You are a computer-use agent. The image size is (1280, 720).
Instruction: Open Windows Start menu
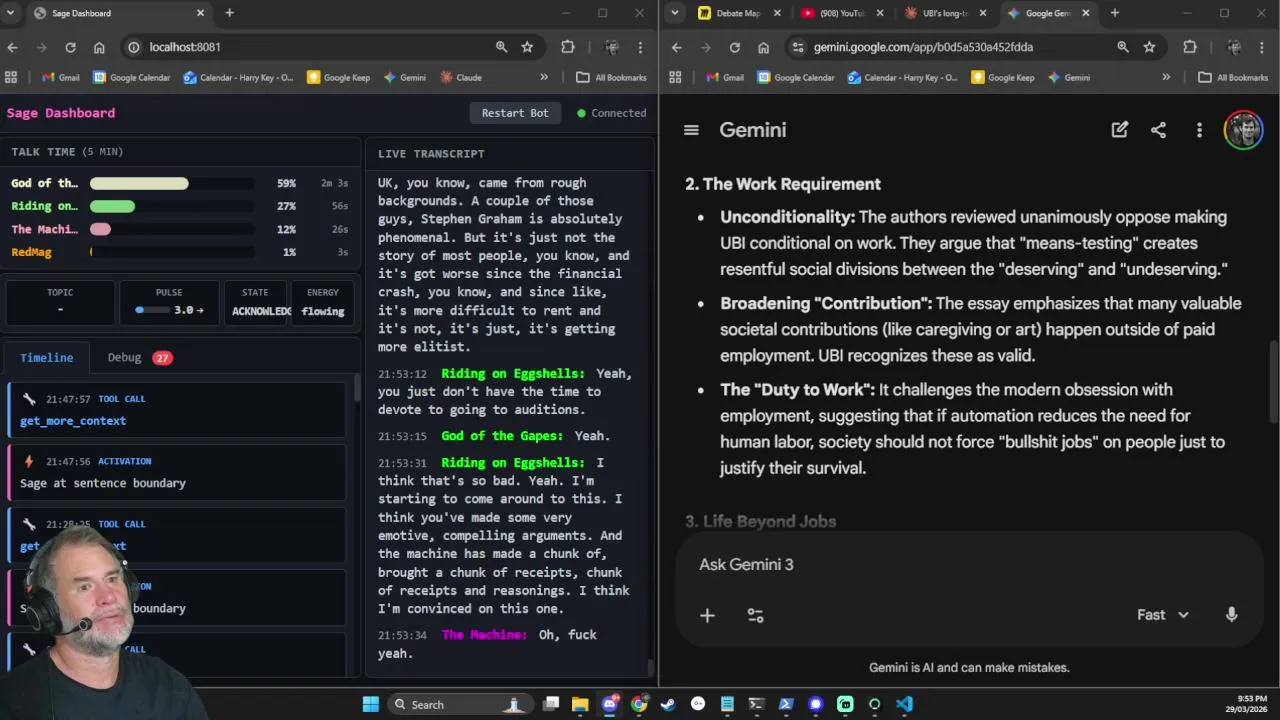(370, 704)
